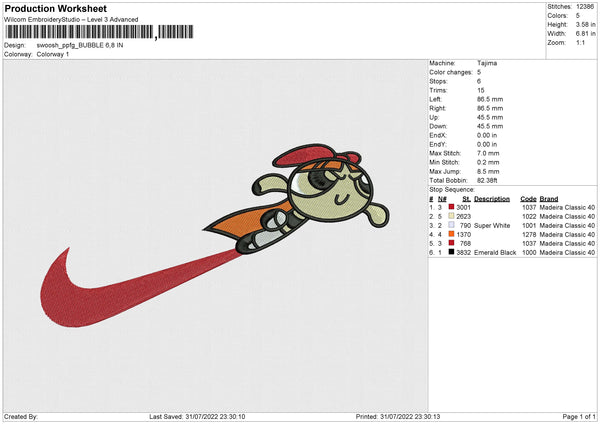The width and height of the screenshot is (600, 424).
Task: Click thread number '1370' in stop row 4
Action: (463, 235)
